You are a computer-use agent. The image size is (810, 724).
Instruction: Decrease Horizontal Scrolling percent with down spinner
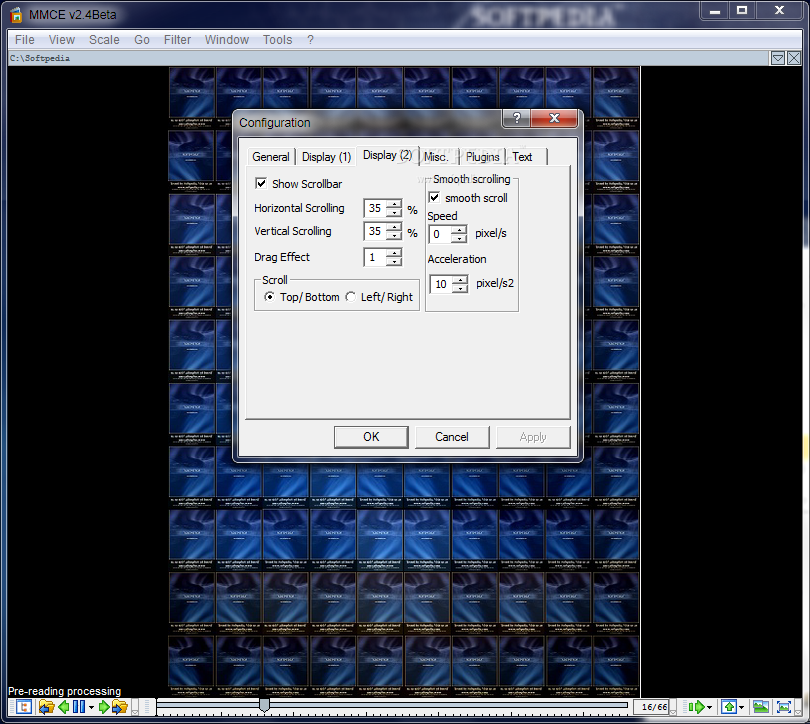(x=394, y=212)
